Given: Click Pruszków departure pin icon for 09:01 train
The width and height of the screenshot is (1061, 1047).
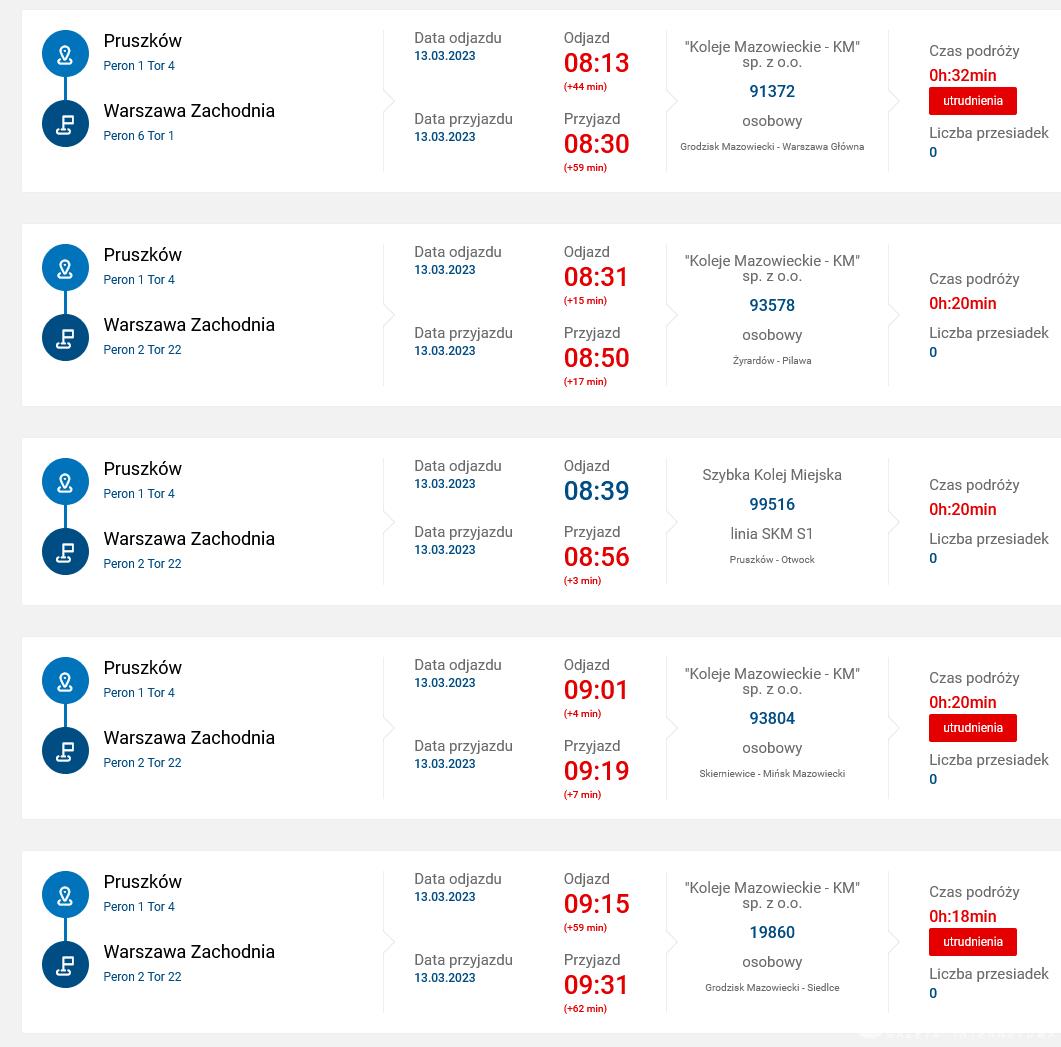Looking at the screenshot, I should [65, 680].
